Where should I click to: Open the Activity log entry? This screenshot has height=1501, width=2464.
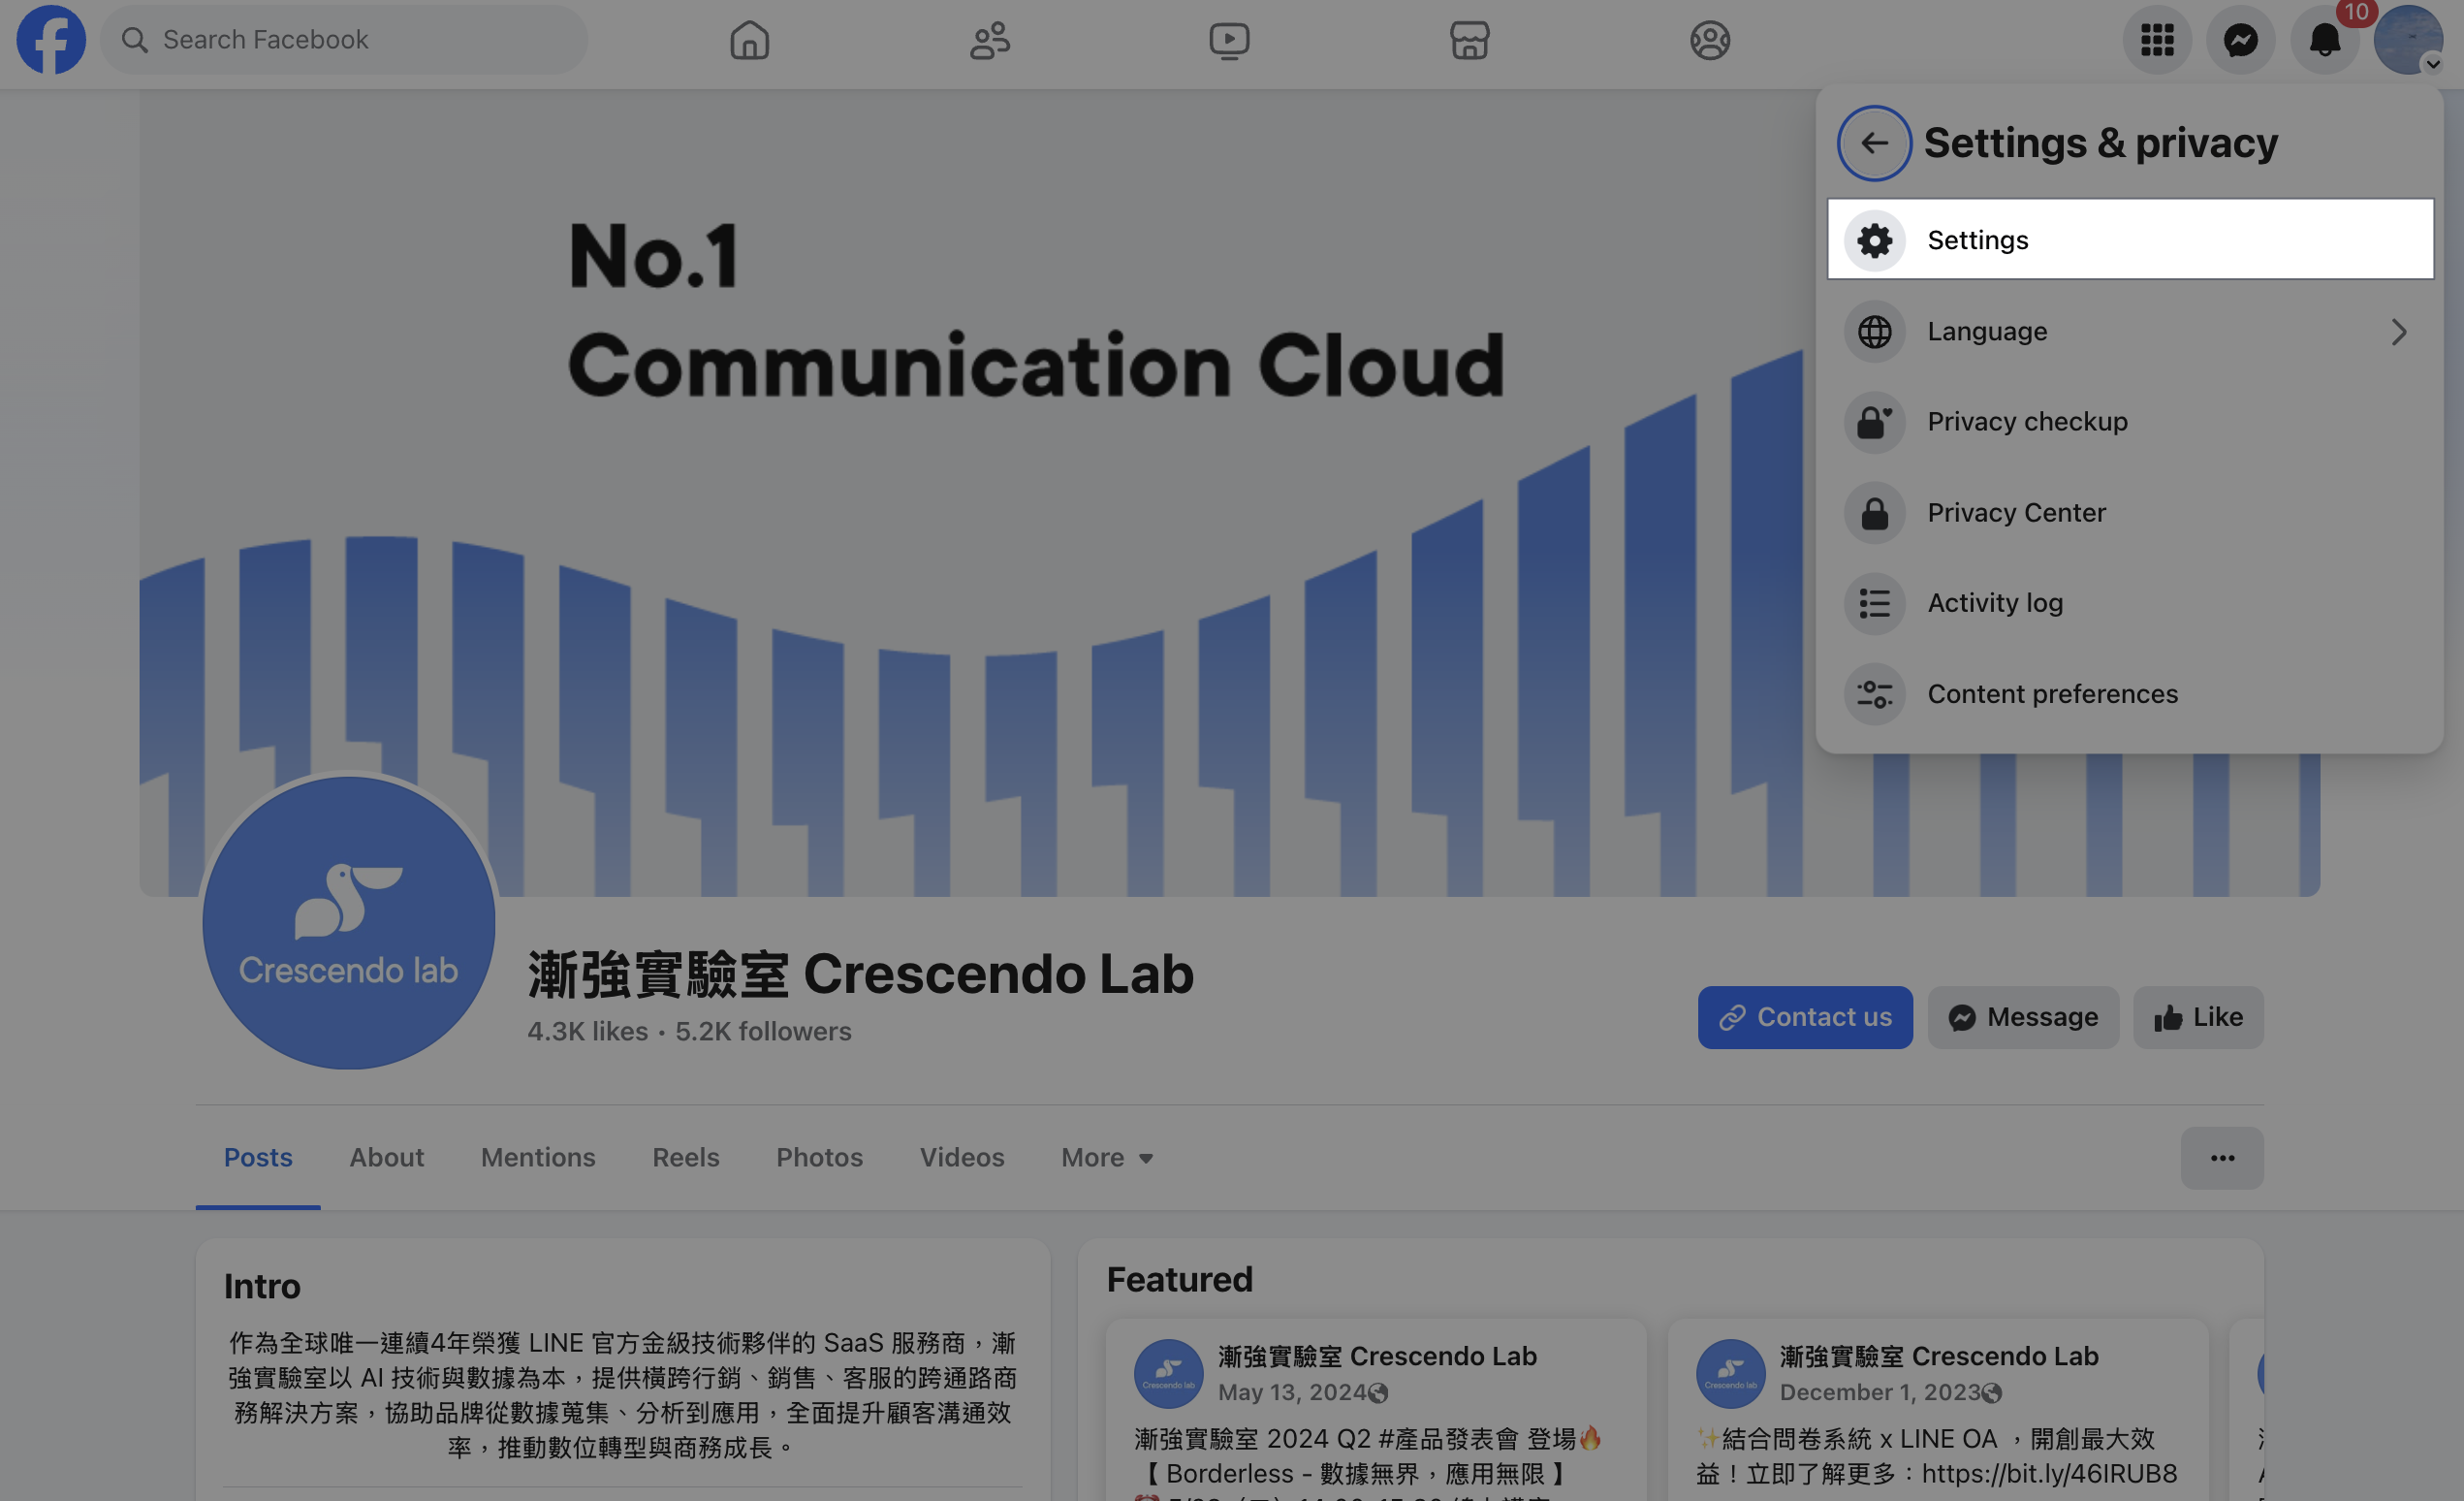[x=2130, y=603]
